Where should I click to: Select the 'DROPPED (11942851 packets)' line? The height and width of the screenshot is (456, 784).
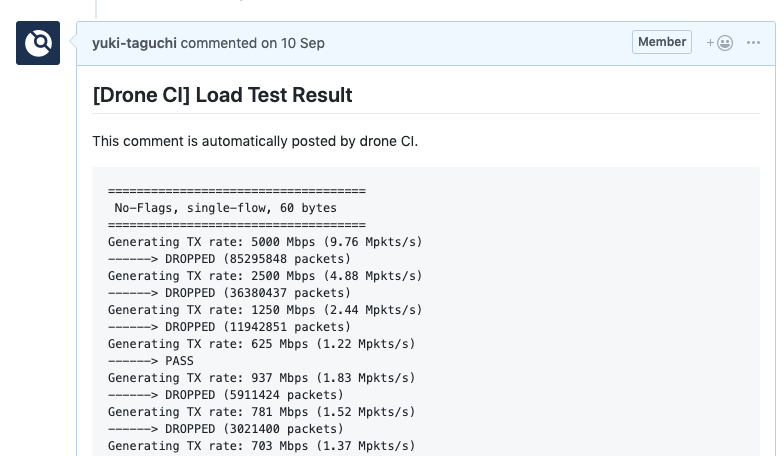[x=230, y=327]
